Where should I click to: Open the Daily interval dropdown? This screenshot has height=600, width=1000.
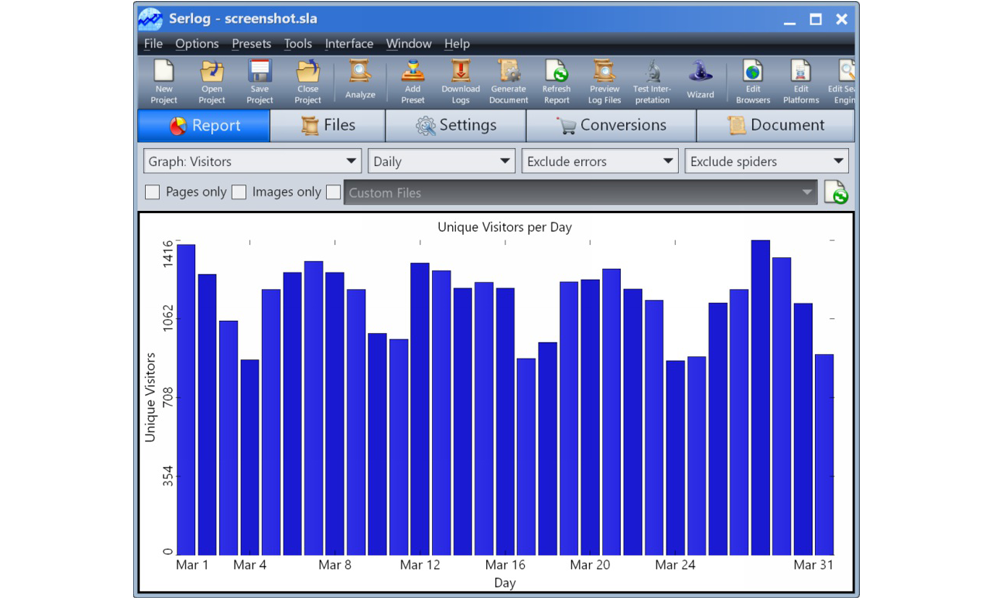pyautogui.click(x=441, y=161)
